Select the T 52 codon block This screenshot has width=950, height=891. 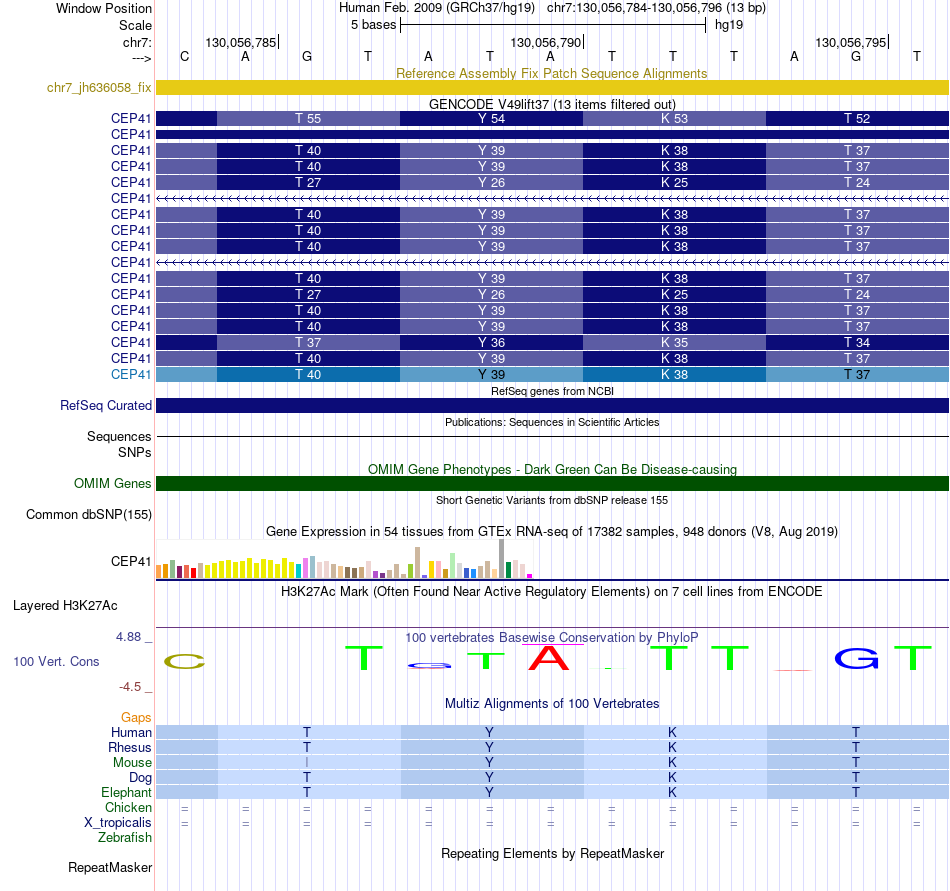(857, 119)
